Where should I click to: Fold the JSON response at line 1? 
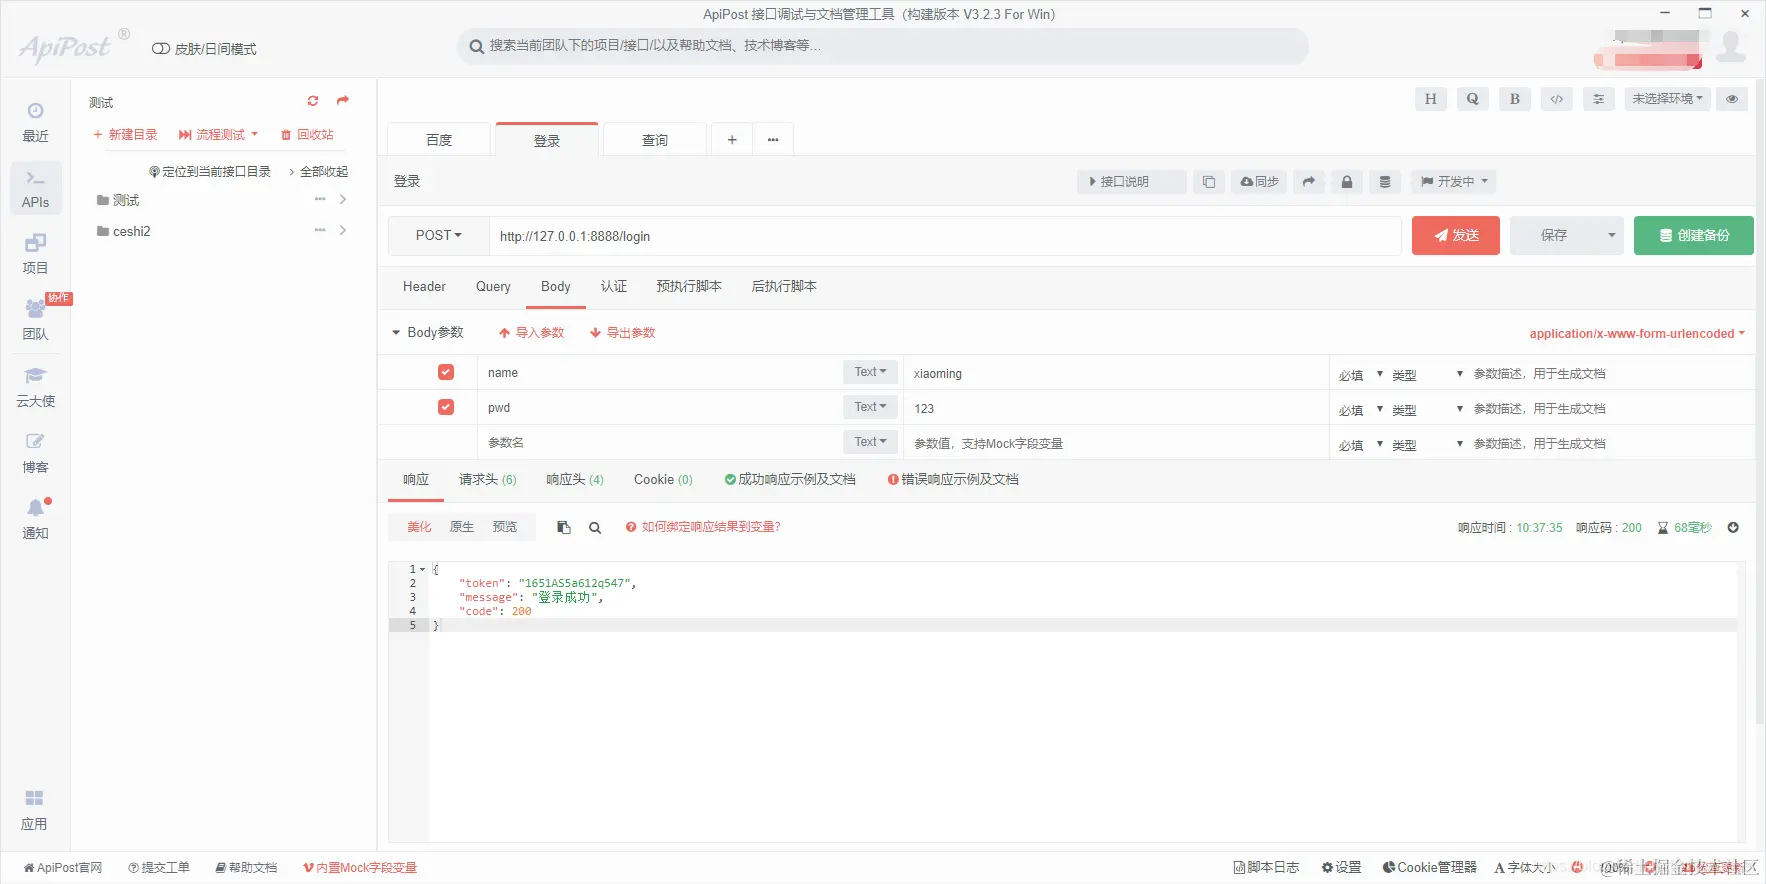coord(423,570)
